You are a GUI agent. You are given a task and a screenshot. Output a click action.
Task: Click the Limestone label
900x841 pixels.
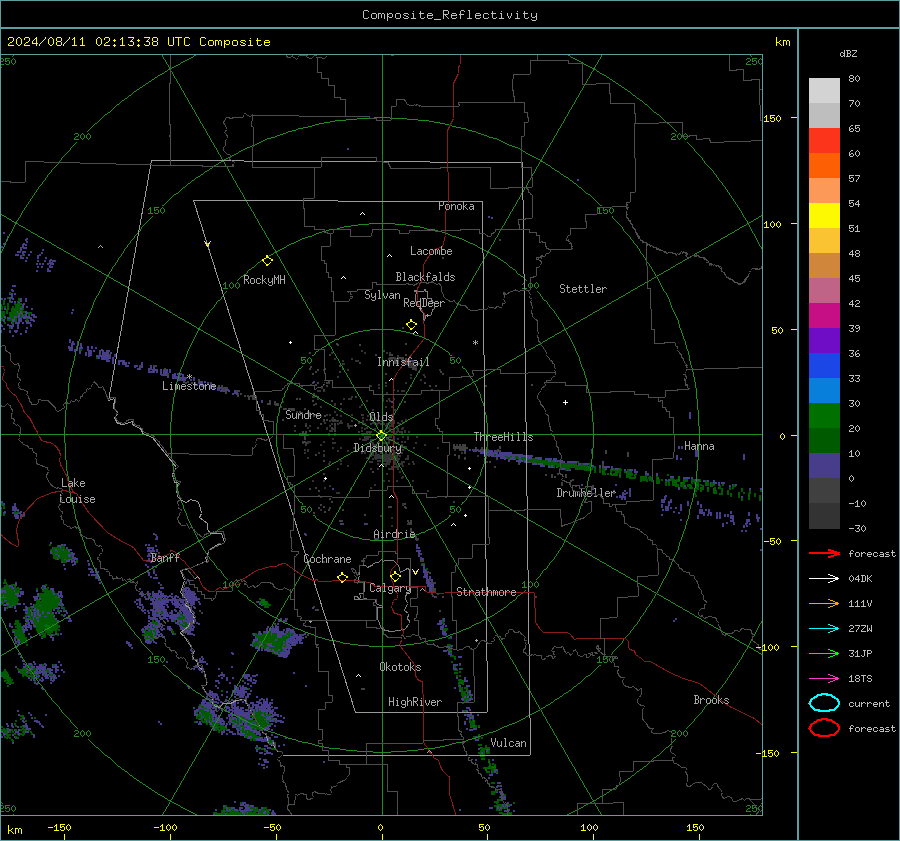point(189,386)
